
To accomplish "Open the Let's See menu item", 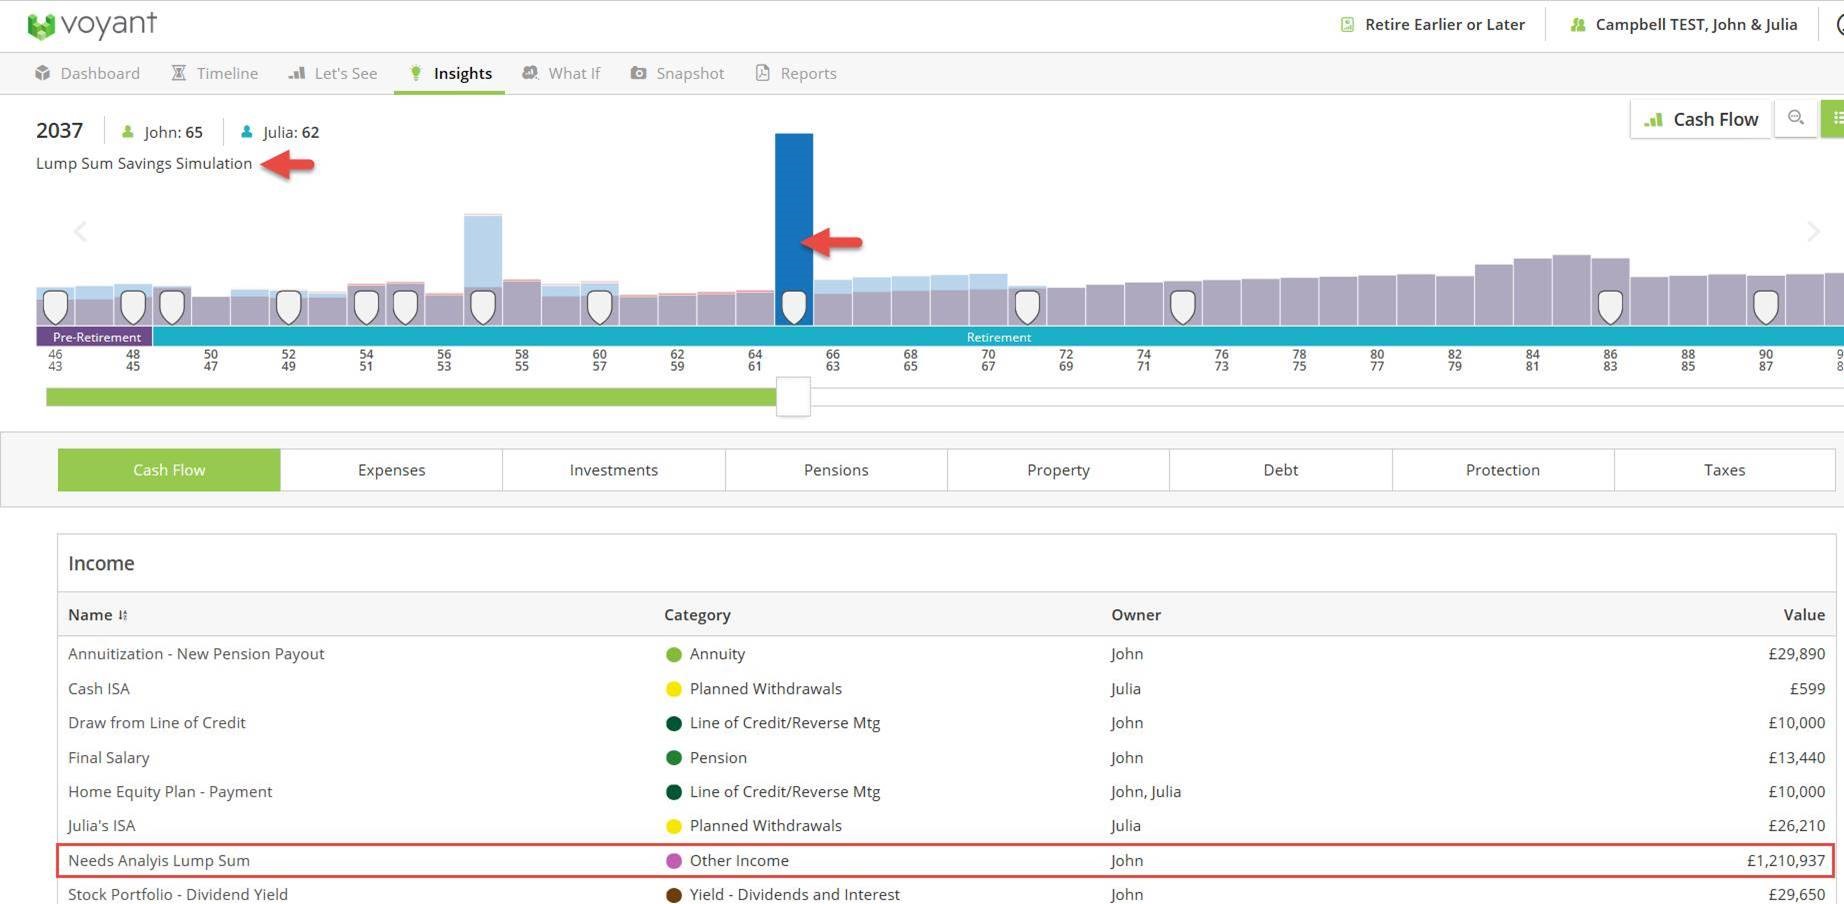I will (x=333, y=73).
